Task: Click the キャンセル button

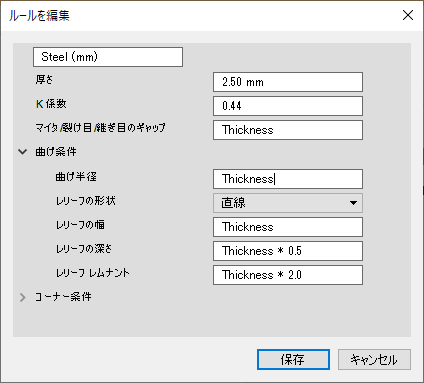Action: pyautogui.click(x=374, y=359)
